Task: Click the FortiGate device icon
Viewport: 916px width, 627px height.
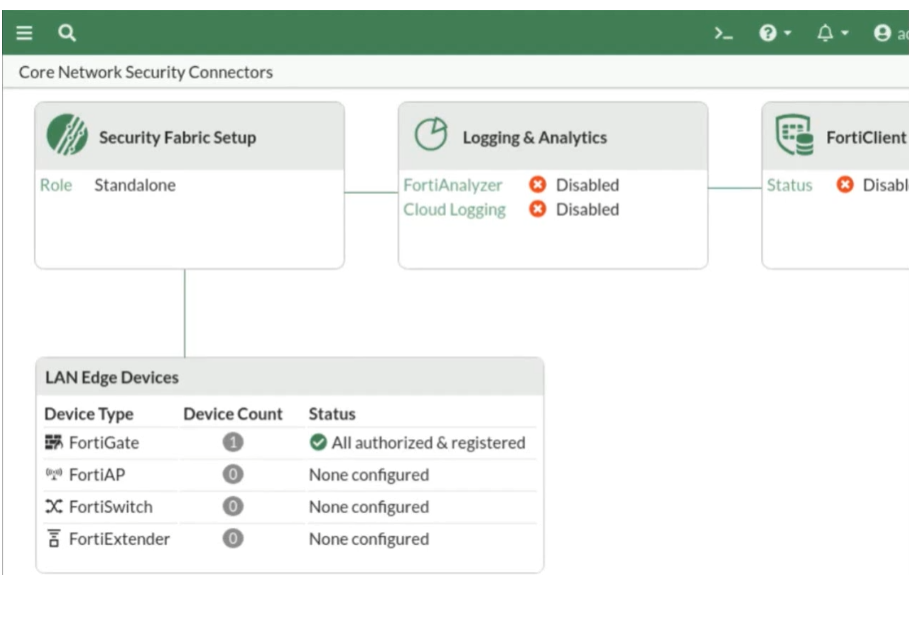Action: click(54, 442)
